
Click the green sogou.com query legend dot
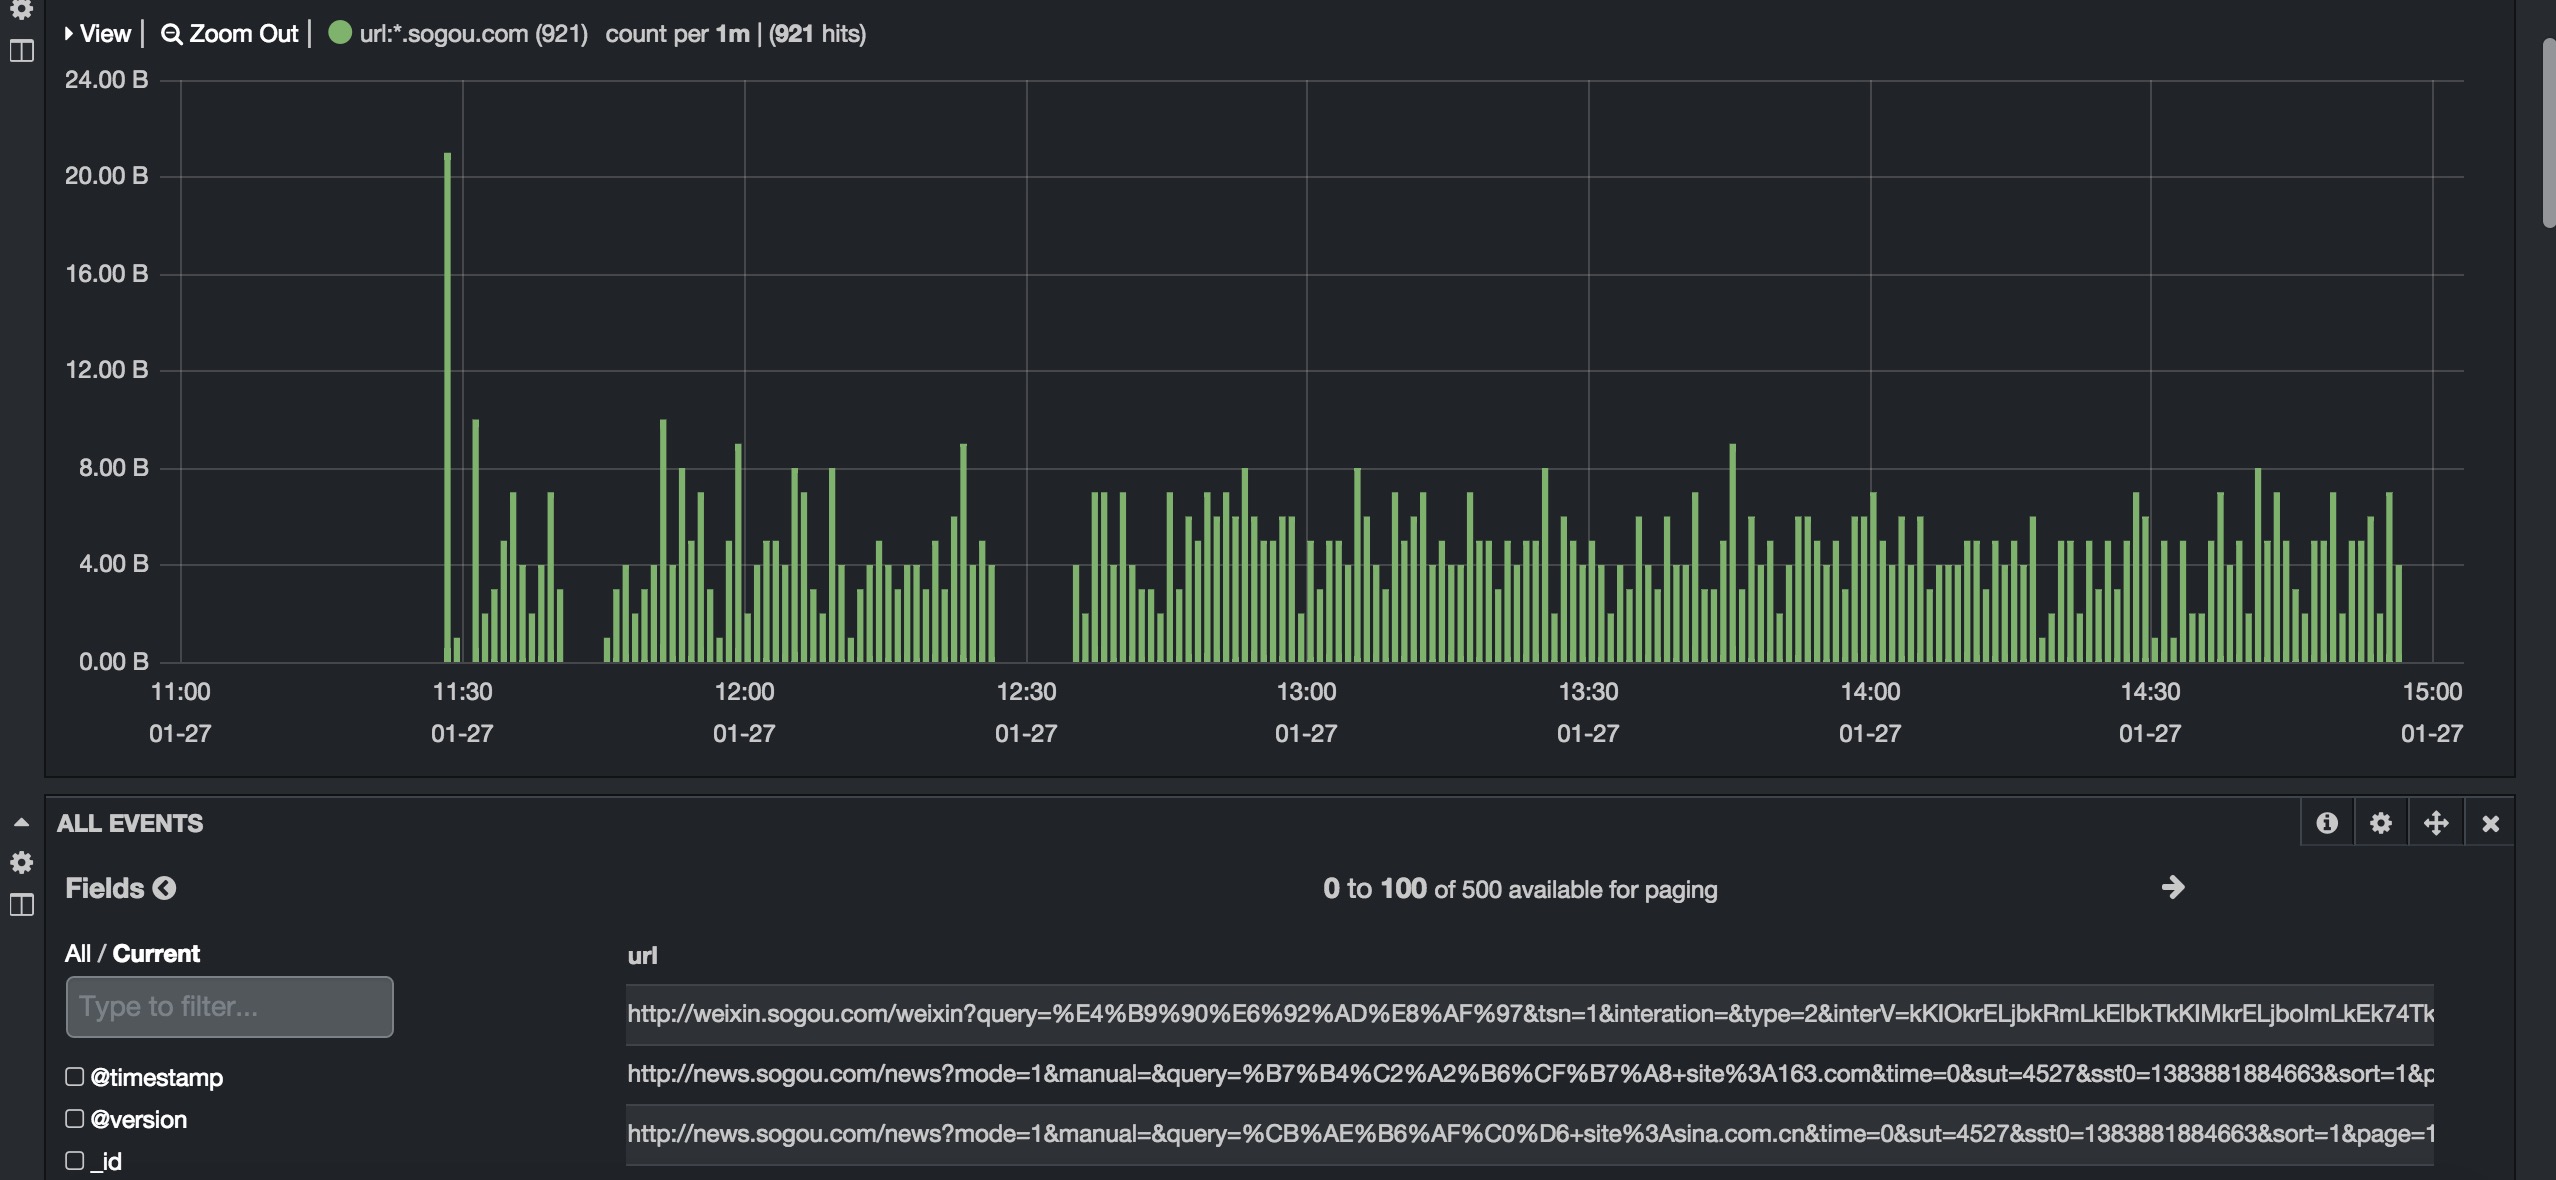pyautogui.click(x=340, y=33)
